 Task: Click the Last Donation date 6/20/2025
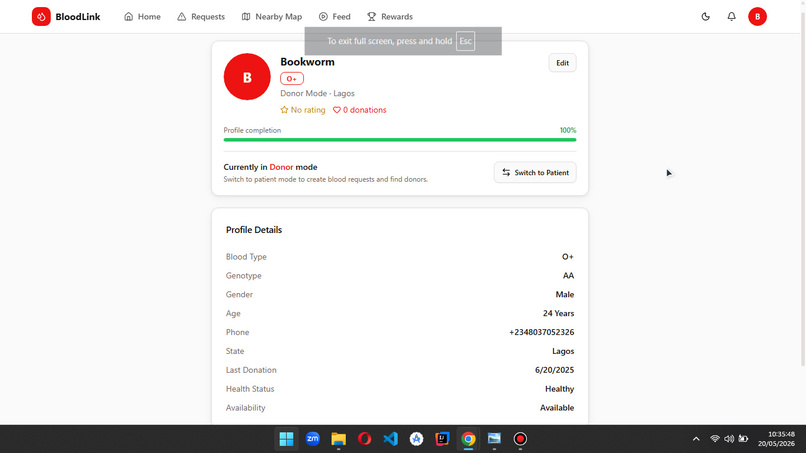click(x=554, y=370)
